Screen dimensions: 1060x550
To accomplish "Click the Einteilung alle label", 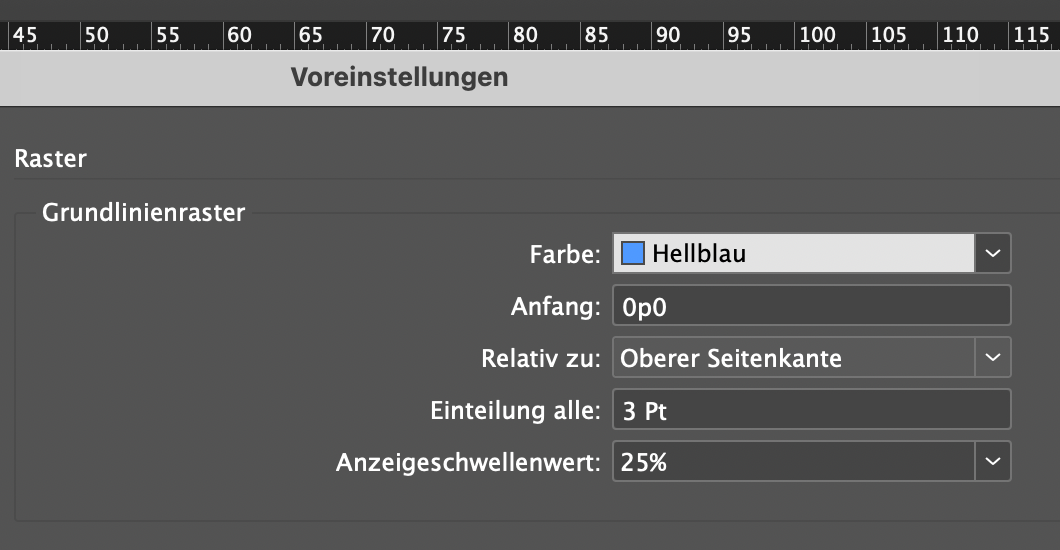I will [x=515, y=410].
